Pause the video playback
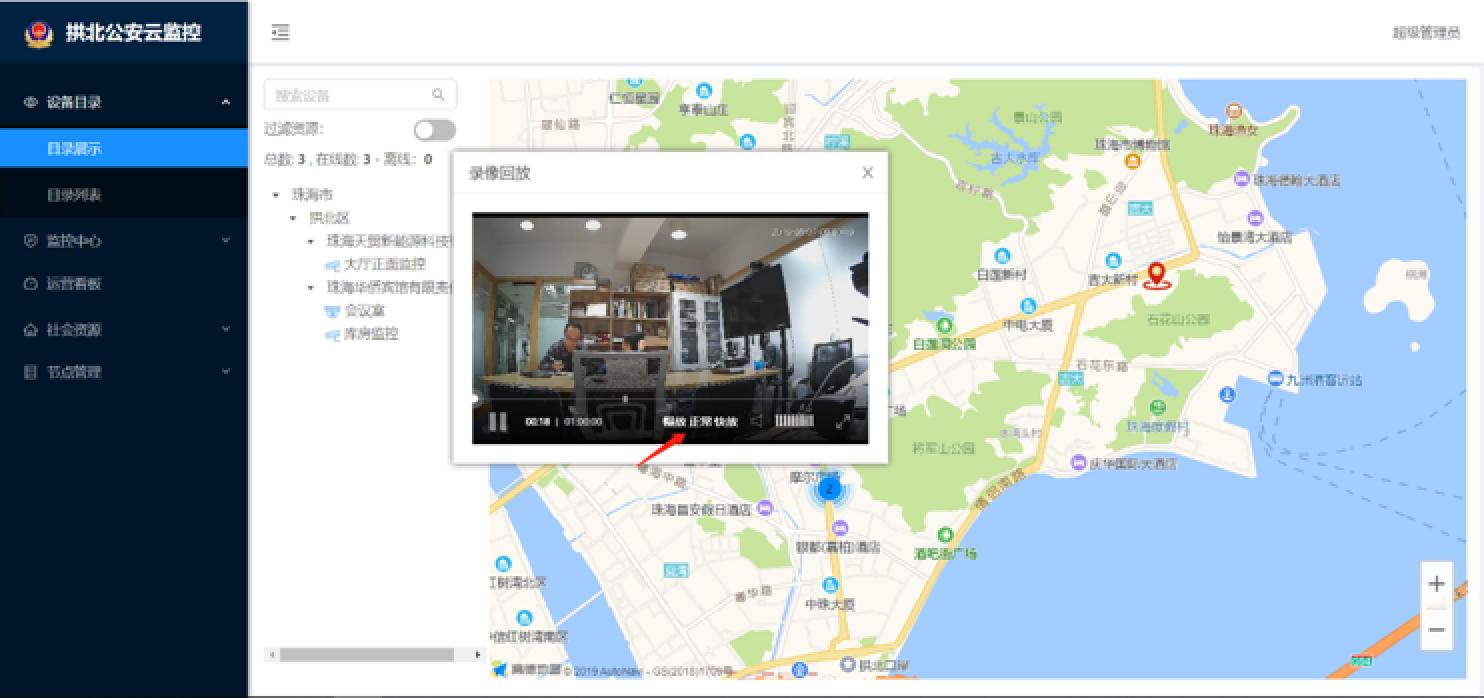The width and height of the screenshot is (1484, 698). point(497,421)
